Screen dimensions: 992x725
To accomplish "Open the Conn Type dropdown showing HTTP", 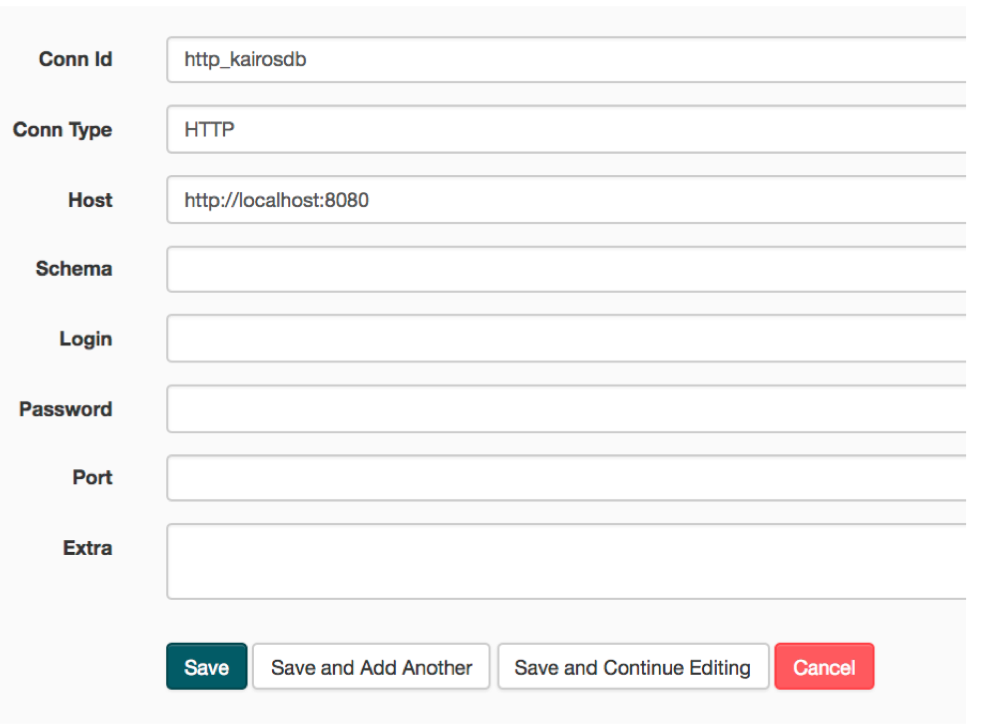I will point(565,130).
